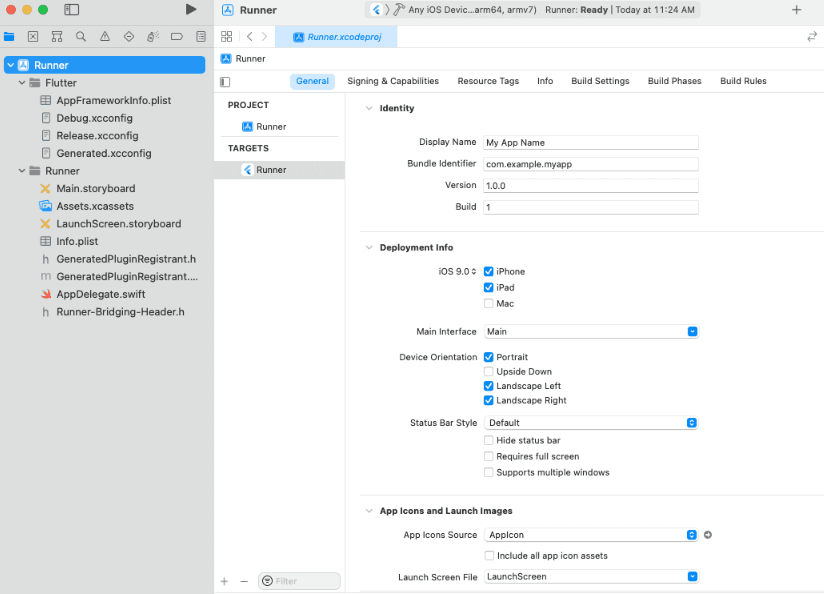This screenshot has height=594, width=824.
Task: Enable Include all app icon assets
Action: [x=489, y=556]
